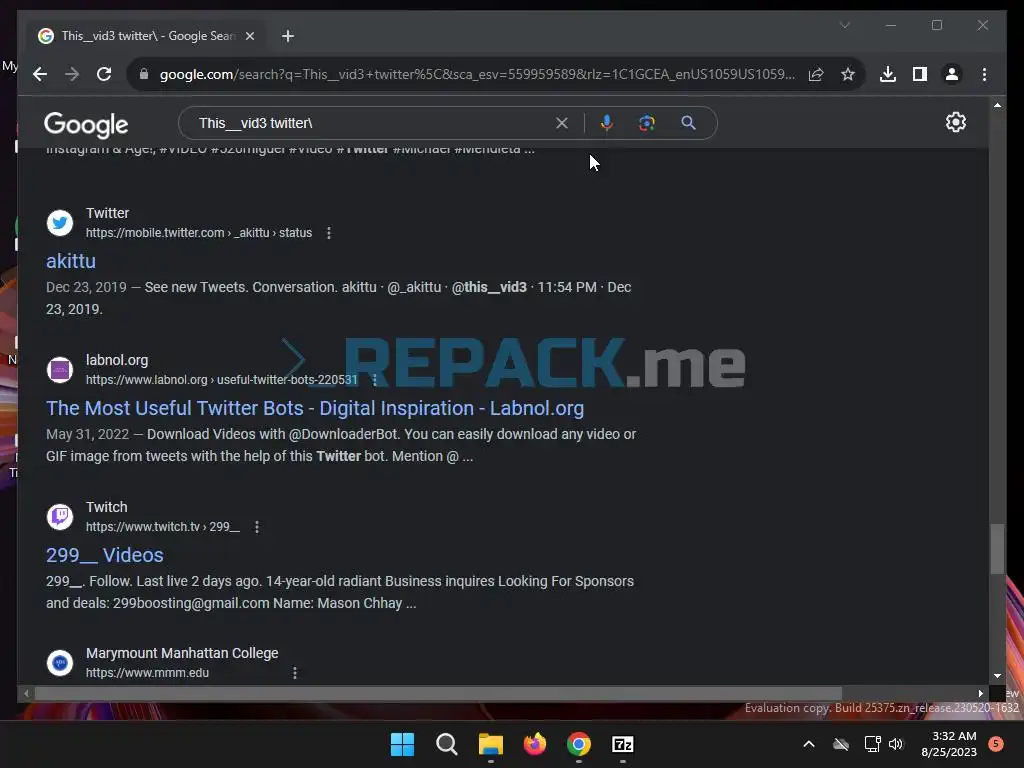Open more options for the labnol.org result
Screen dimensions: 1024x768
374,379
